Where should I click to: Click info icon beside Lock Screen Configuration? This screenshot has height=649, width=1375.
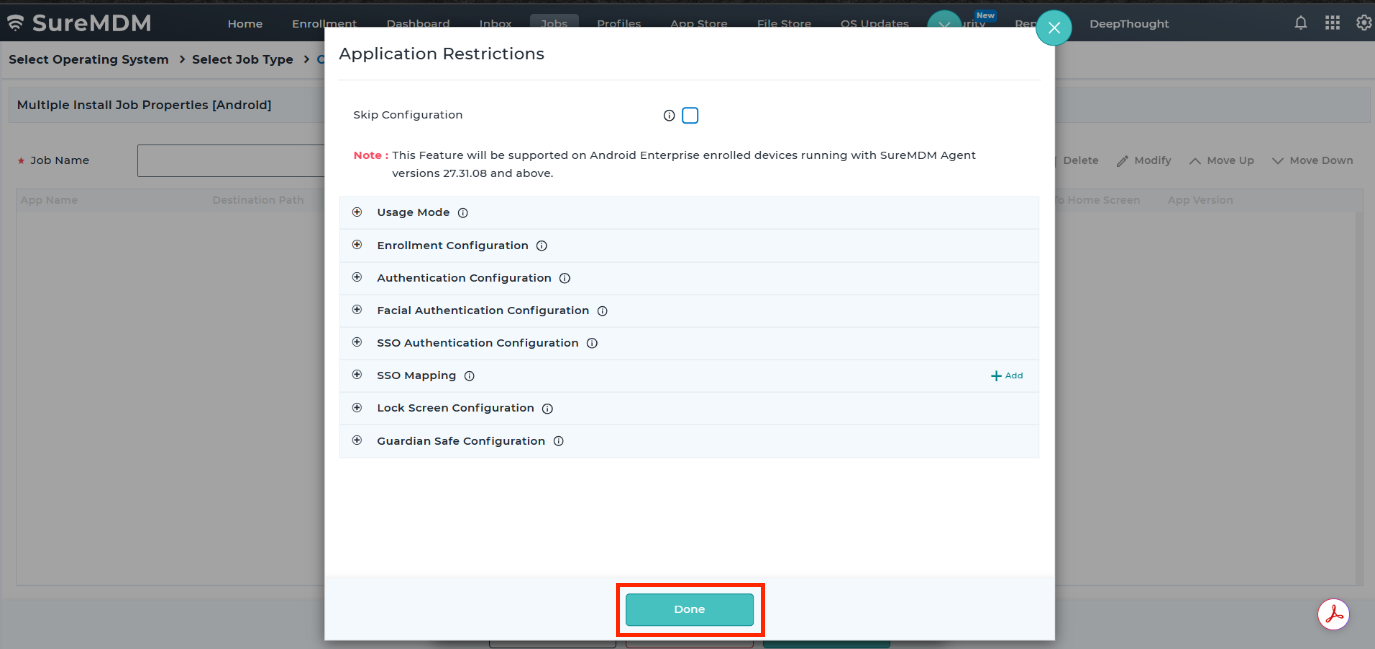click(x=547, y=408)
